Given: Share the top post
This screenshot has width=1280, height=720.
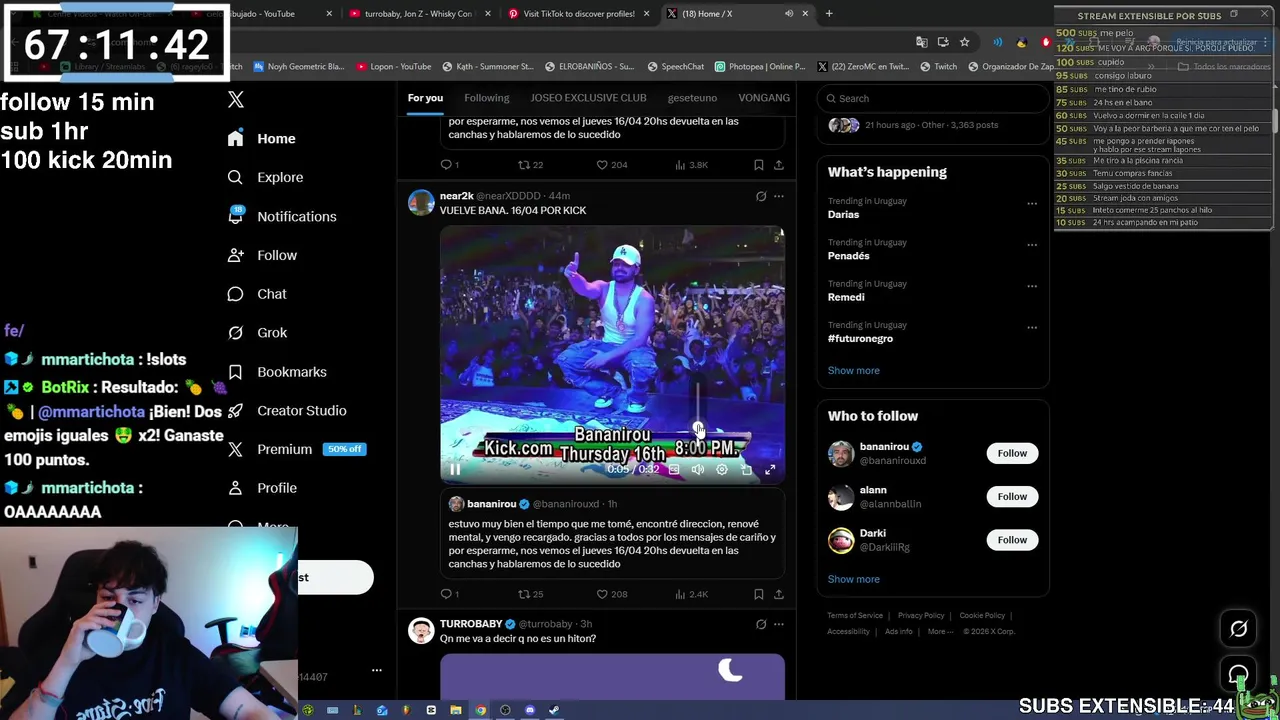Looking at the screenshot, I should 779,165.
